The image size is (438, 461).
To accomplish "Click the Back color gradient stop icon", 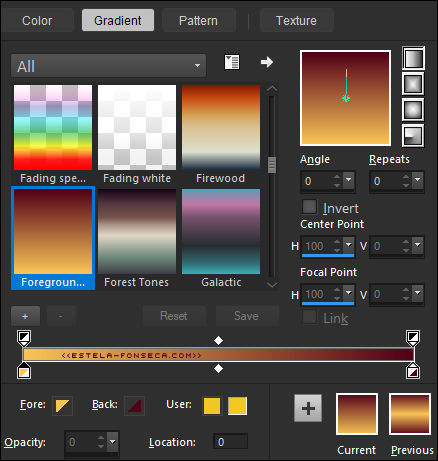I will (x=134, y=406).
